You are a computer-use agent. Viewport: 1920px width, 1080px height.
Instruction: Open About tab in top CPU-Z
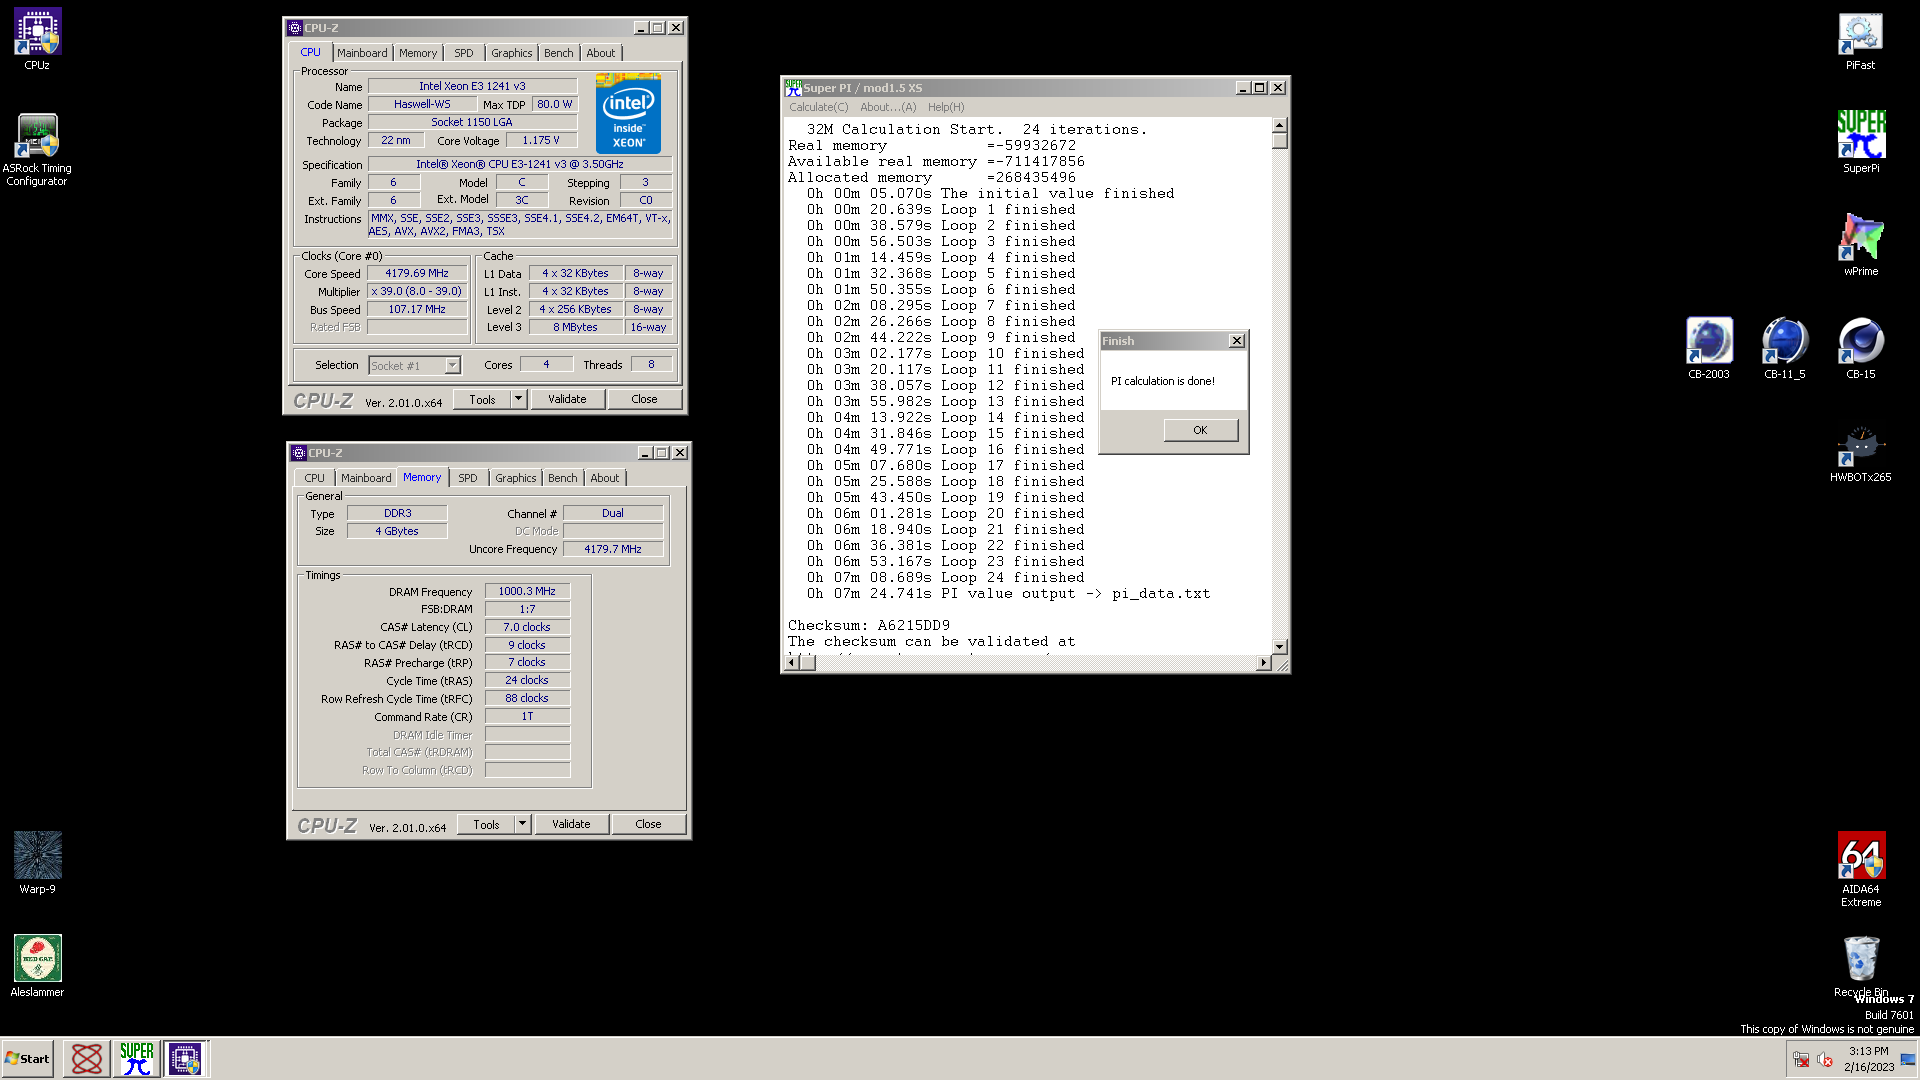point(601,53)
